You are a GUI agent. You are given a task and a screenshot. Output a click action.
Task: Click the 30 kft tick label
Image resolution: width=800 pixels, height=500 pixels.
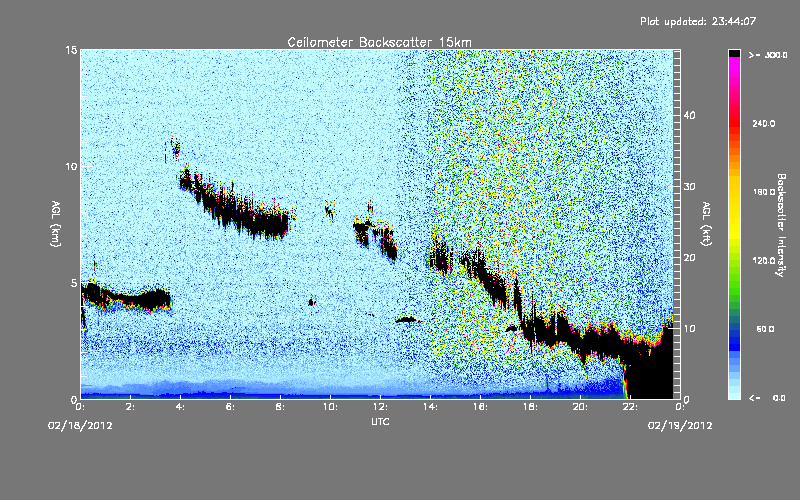[x=689, y=187]
